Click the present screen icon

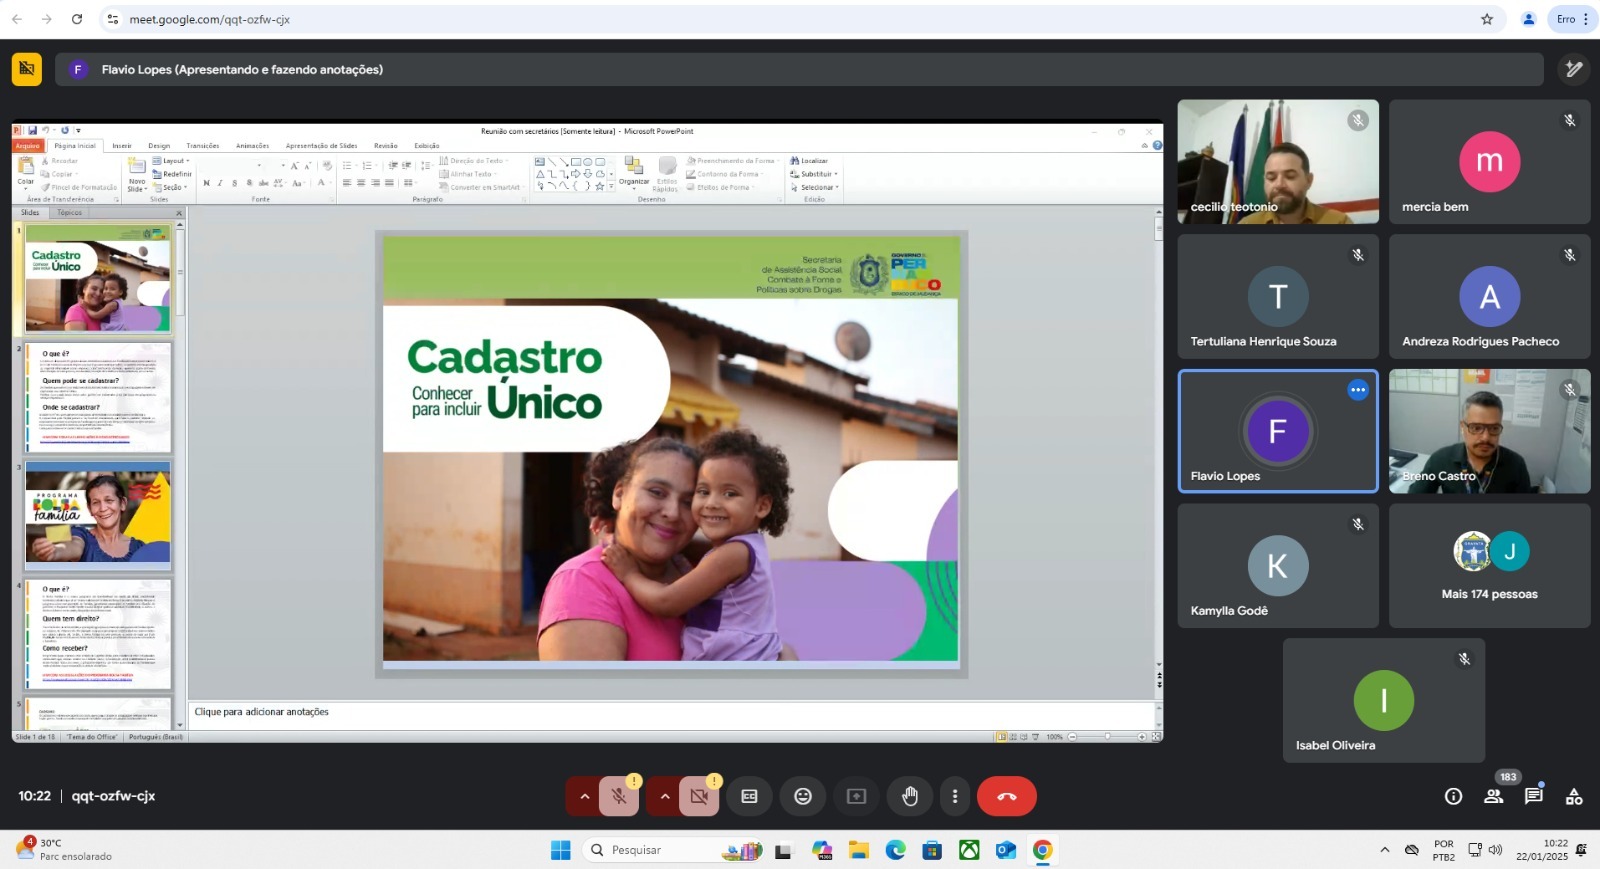point(856,797)
